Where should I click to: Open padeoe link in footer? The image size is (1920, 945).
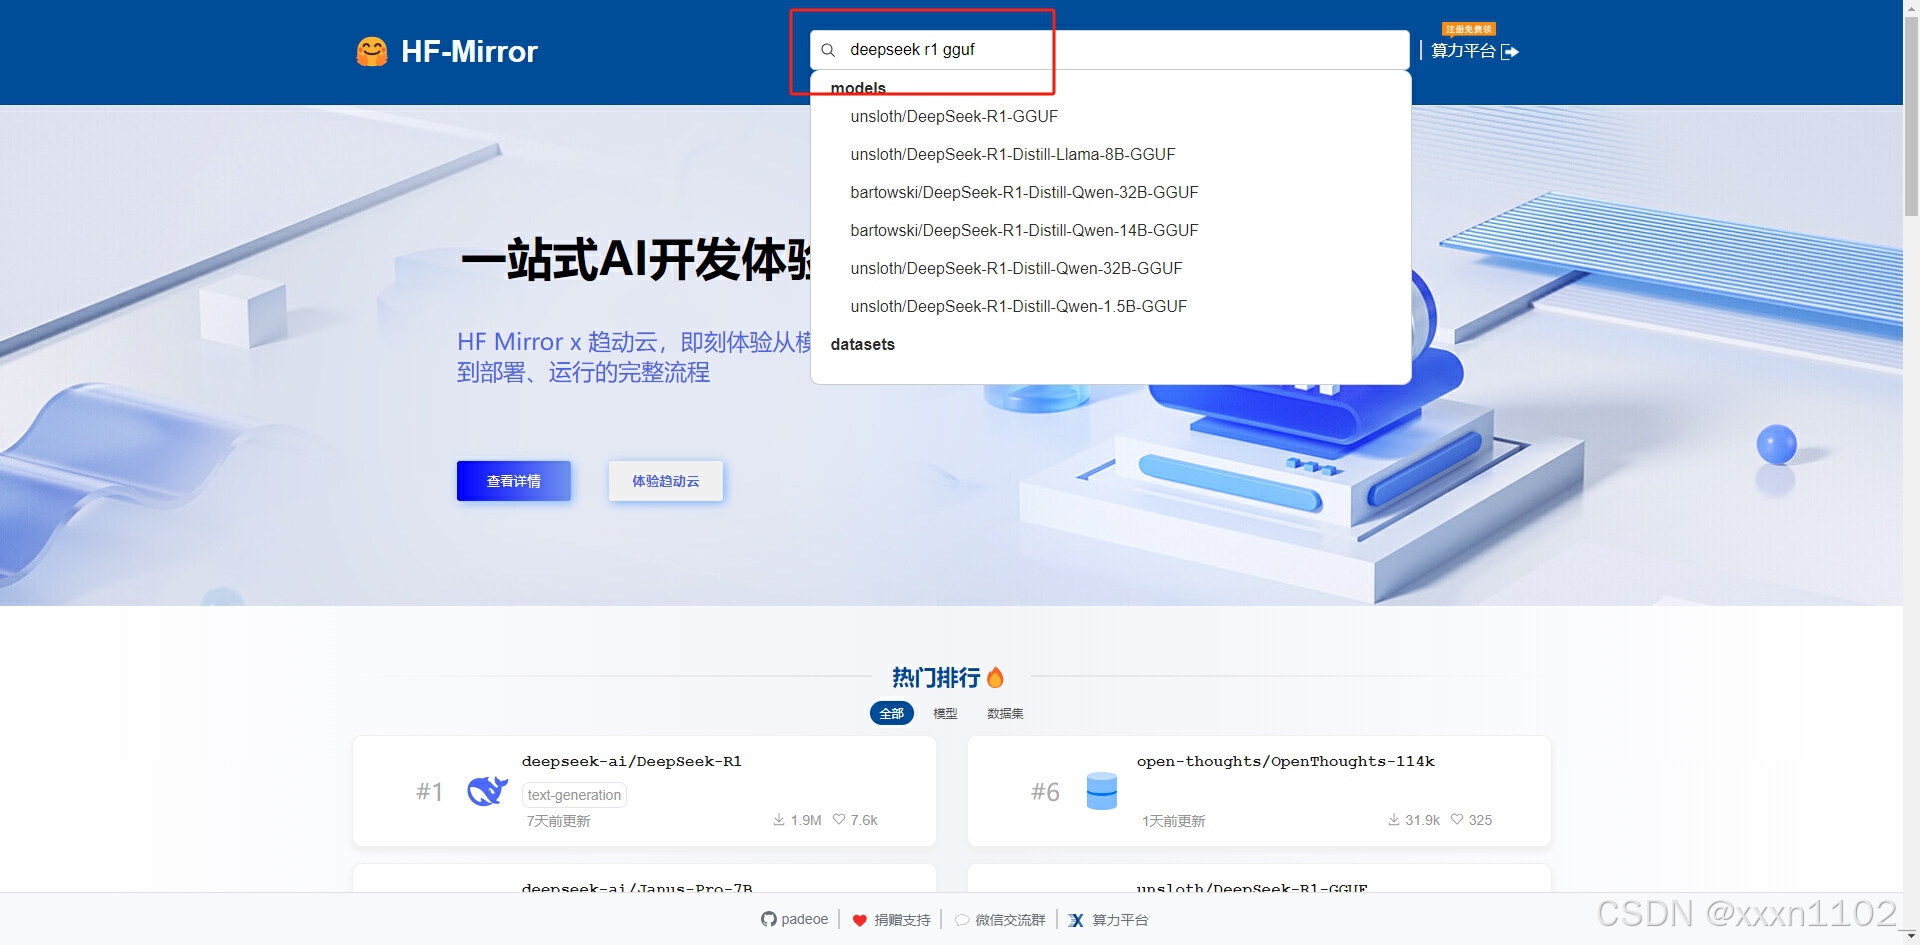(805, 920)
